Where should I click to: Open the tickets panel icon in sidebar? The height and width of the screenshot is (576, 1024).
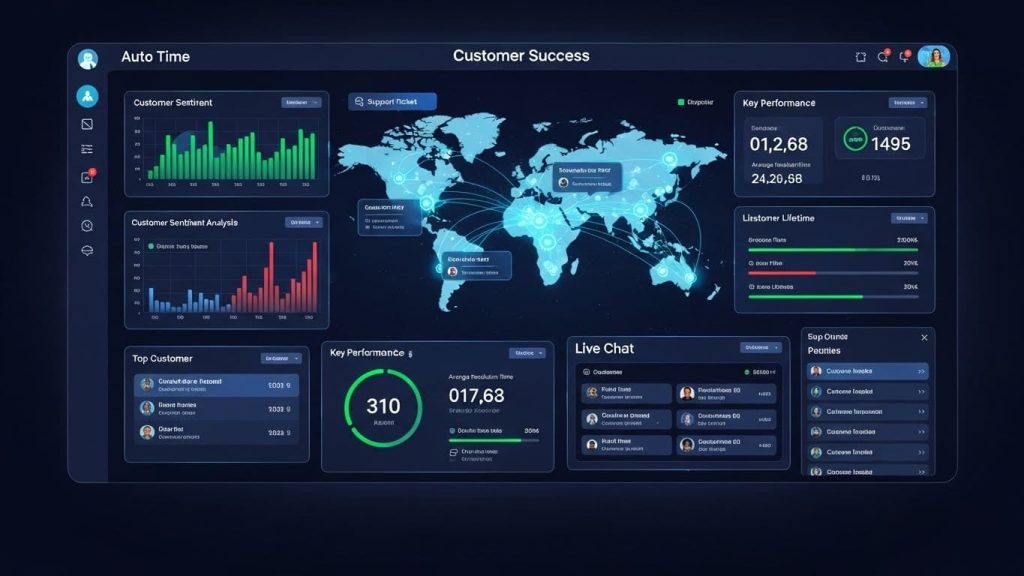(x=87, y=123)
